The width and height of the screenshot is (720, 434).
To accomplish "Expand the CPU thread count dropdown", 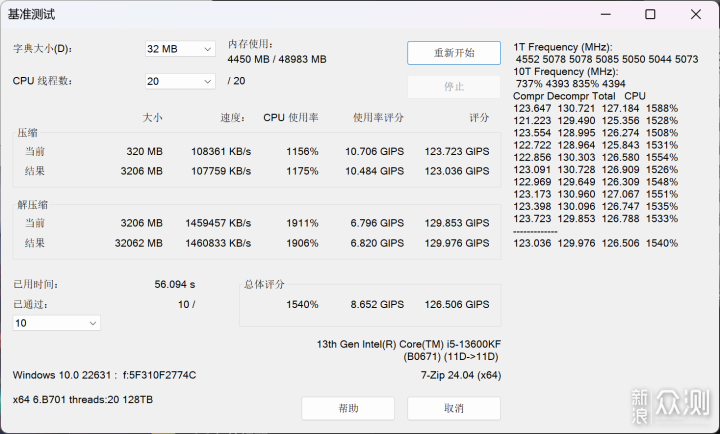I will [x=180, y=81].
